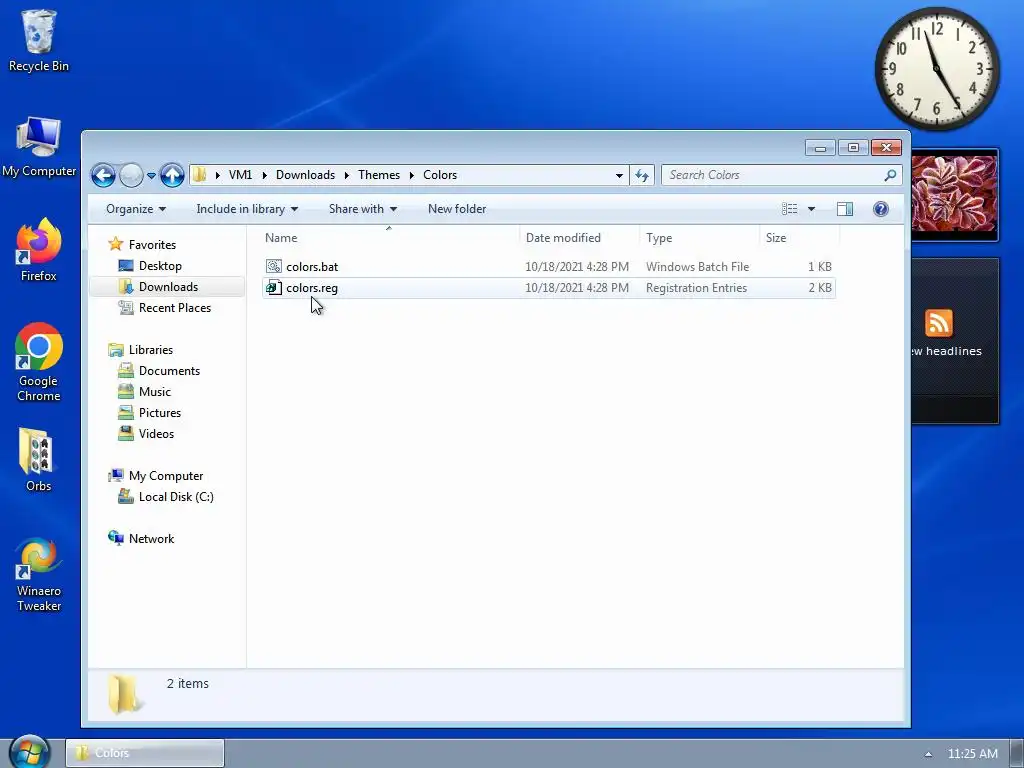The image size is (1024, 768).
Task: Sort by Size column header
Action: (x=799, y=238)
